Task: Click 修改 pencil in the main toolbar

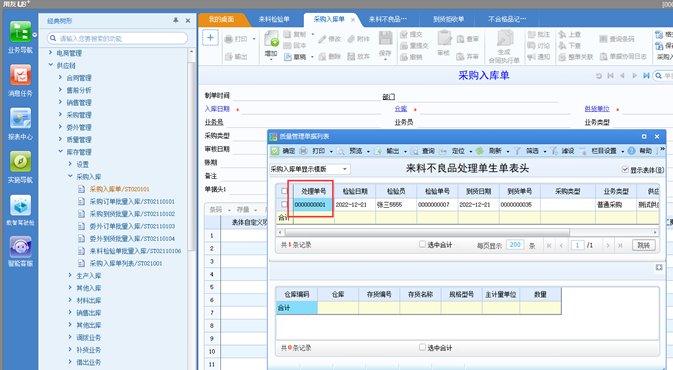Action: 330,39
